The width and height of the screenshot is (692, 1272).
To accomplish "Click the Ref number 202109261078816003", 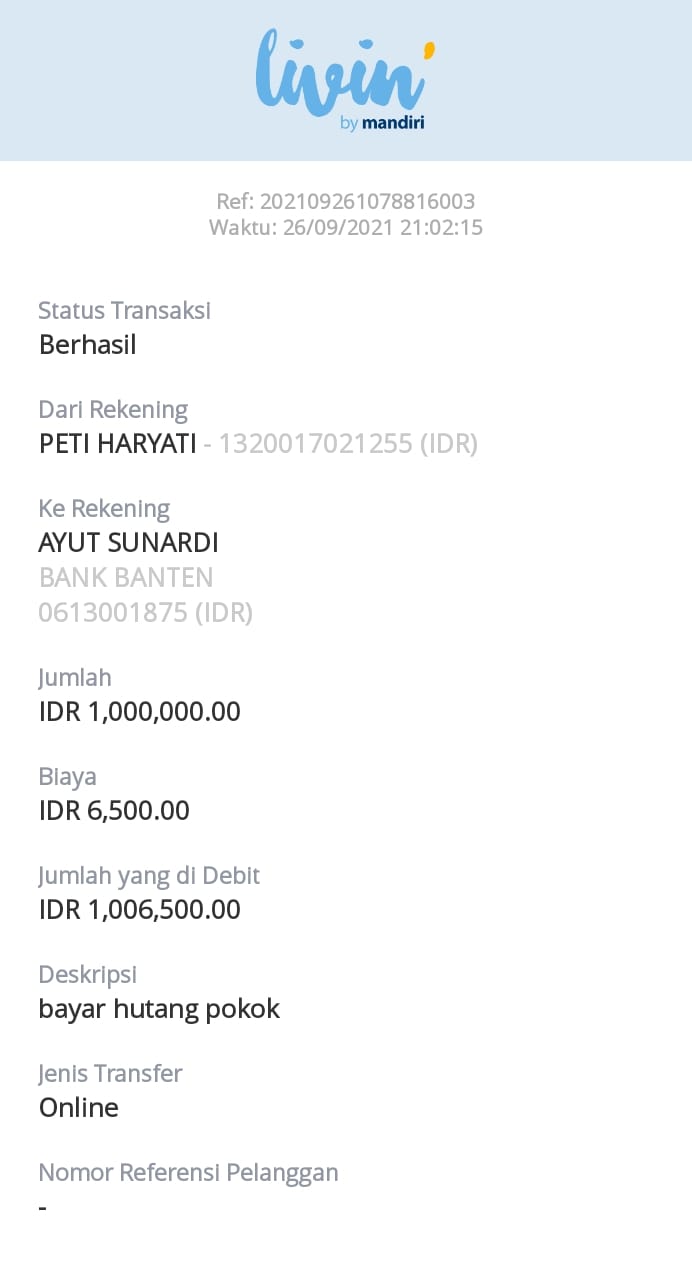I will click(345, 202).
